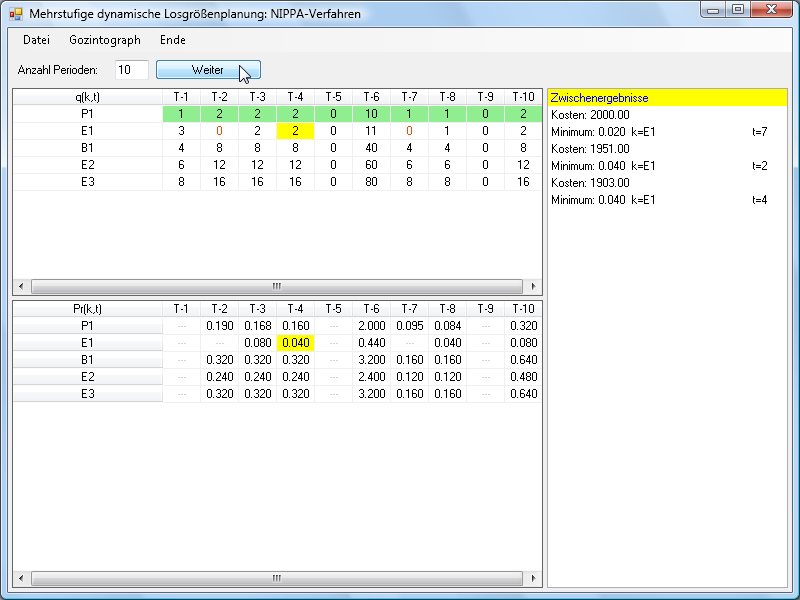Click the Ende menu item

pyautogui.click(x=173, y=40)
